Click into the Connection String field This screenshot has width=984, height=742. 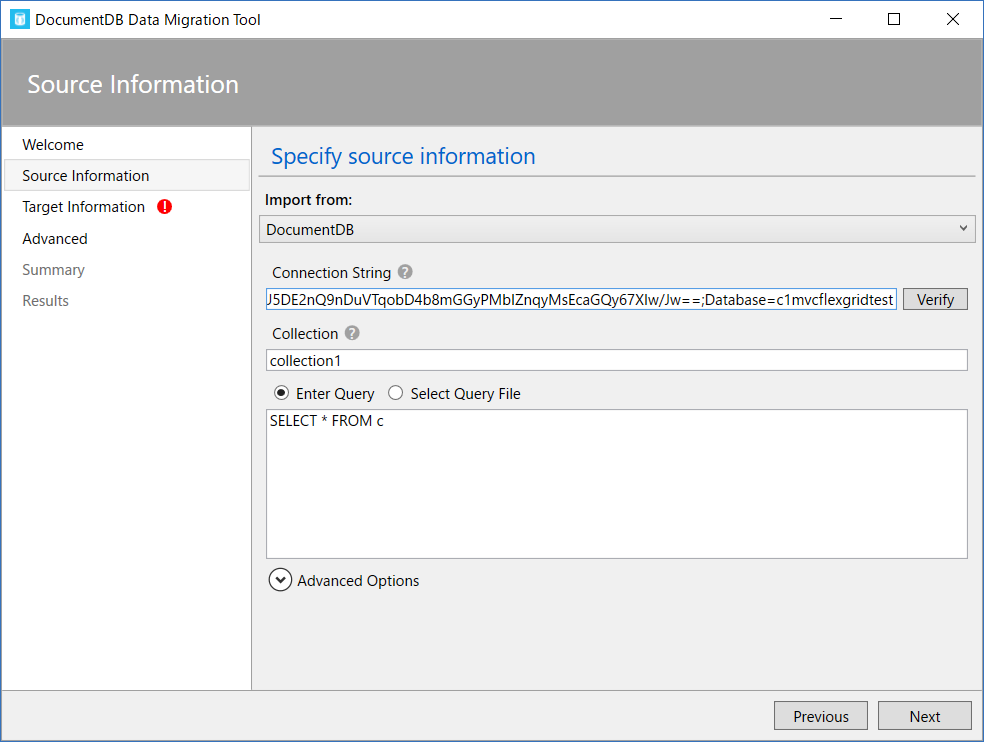click(581, 299)
